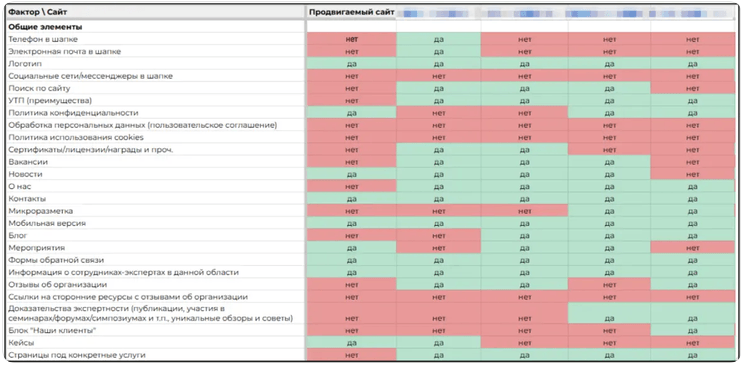
Task: Select the "Микроразметка" label cell
Action: [x=155, y=211]
